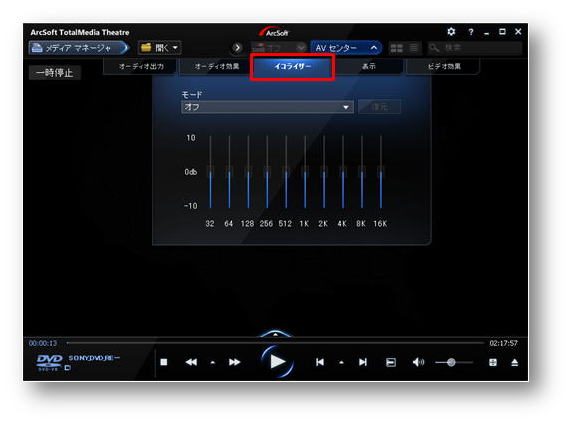
Task: Click the 4K equalizer slider
Action: [x=343, y=172]
